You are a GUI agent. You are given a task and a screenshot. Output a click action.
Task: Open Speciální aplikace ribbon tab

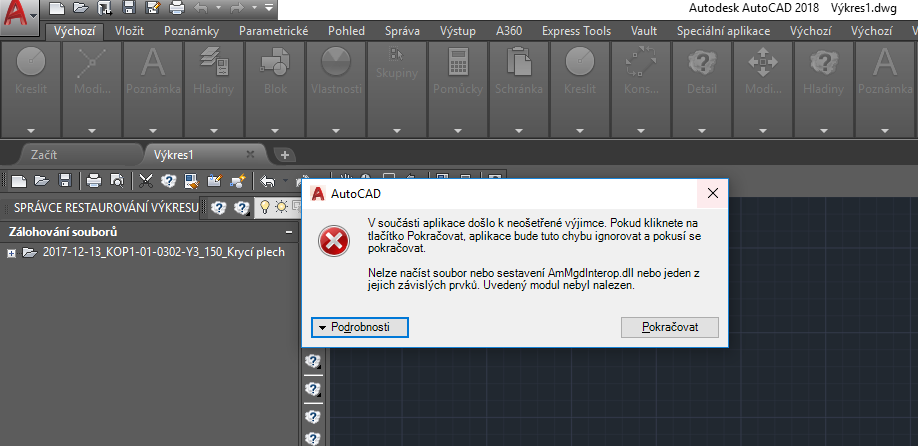723,31
